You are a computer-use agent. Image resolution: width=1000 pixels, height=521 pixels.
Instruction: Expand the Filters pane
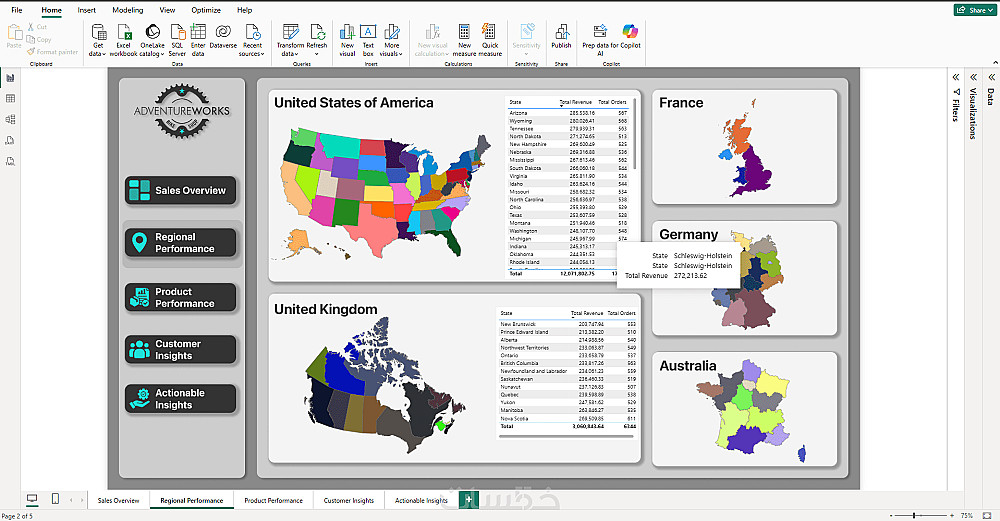[x=956, y=77]
